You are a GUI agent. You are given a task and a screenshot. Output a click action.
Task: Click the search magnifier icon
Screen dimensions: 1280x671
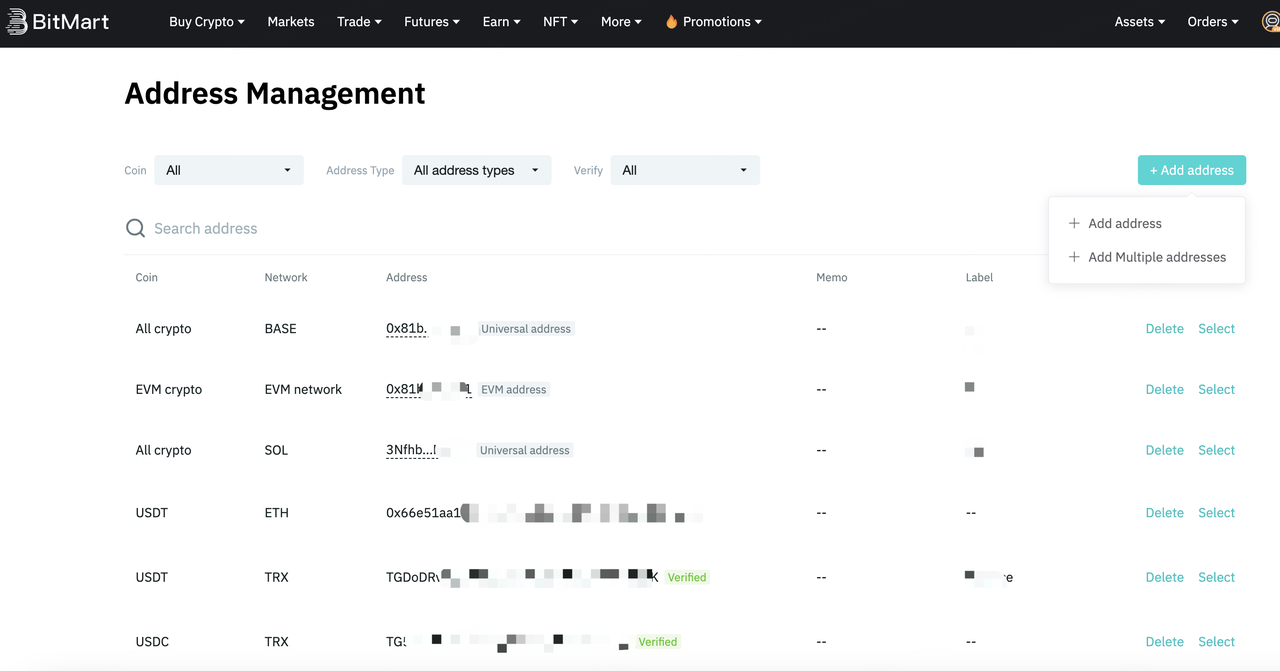(135, 229)
